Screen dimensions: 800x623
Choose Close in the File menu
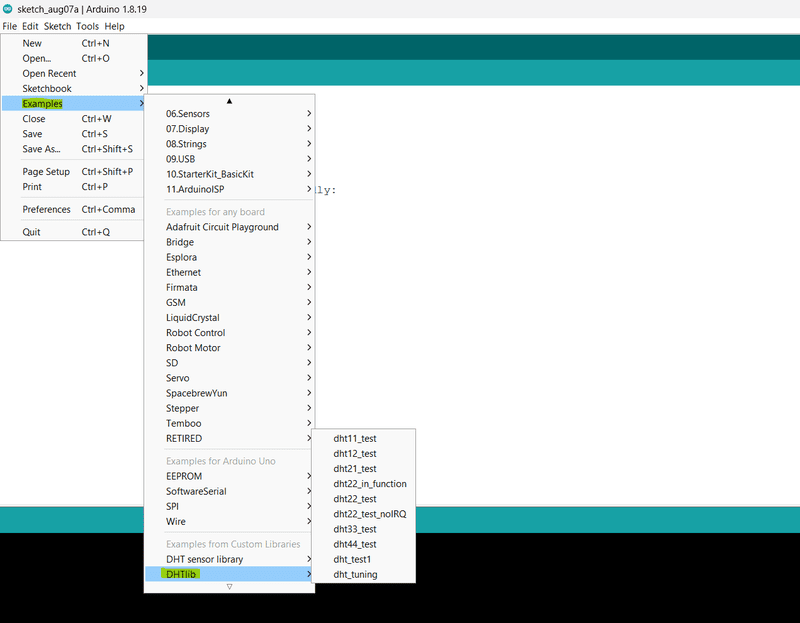coord(73,118)
